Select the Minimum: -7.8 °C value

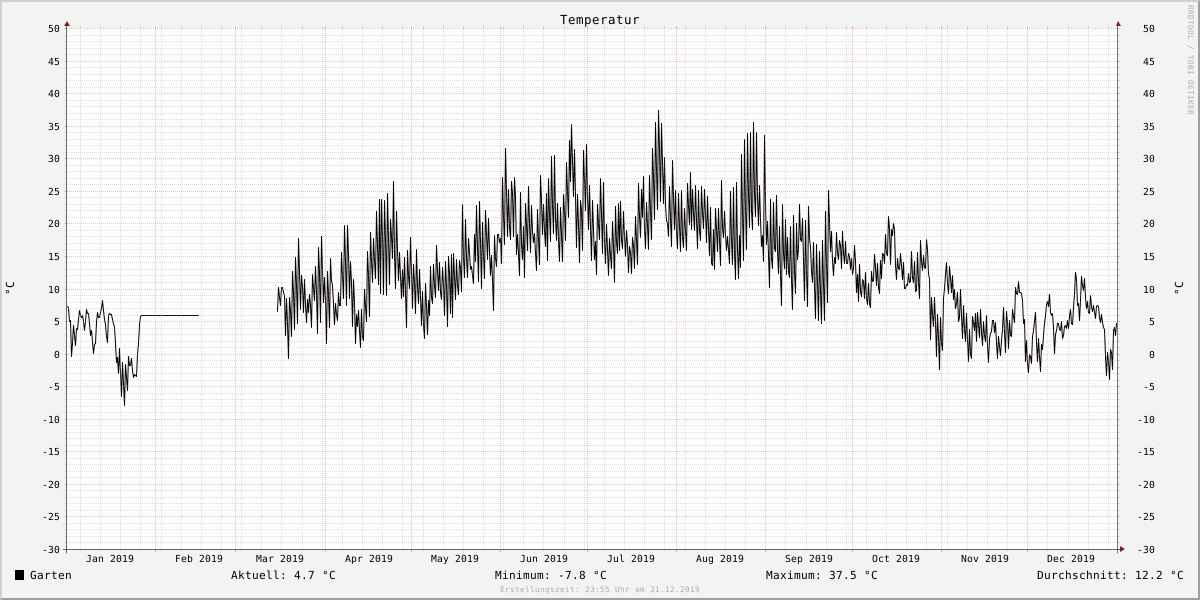click(x=550, y=575)
